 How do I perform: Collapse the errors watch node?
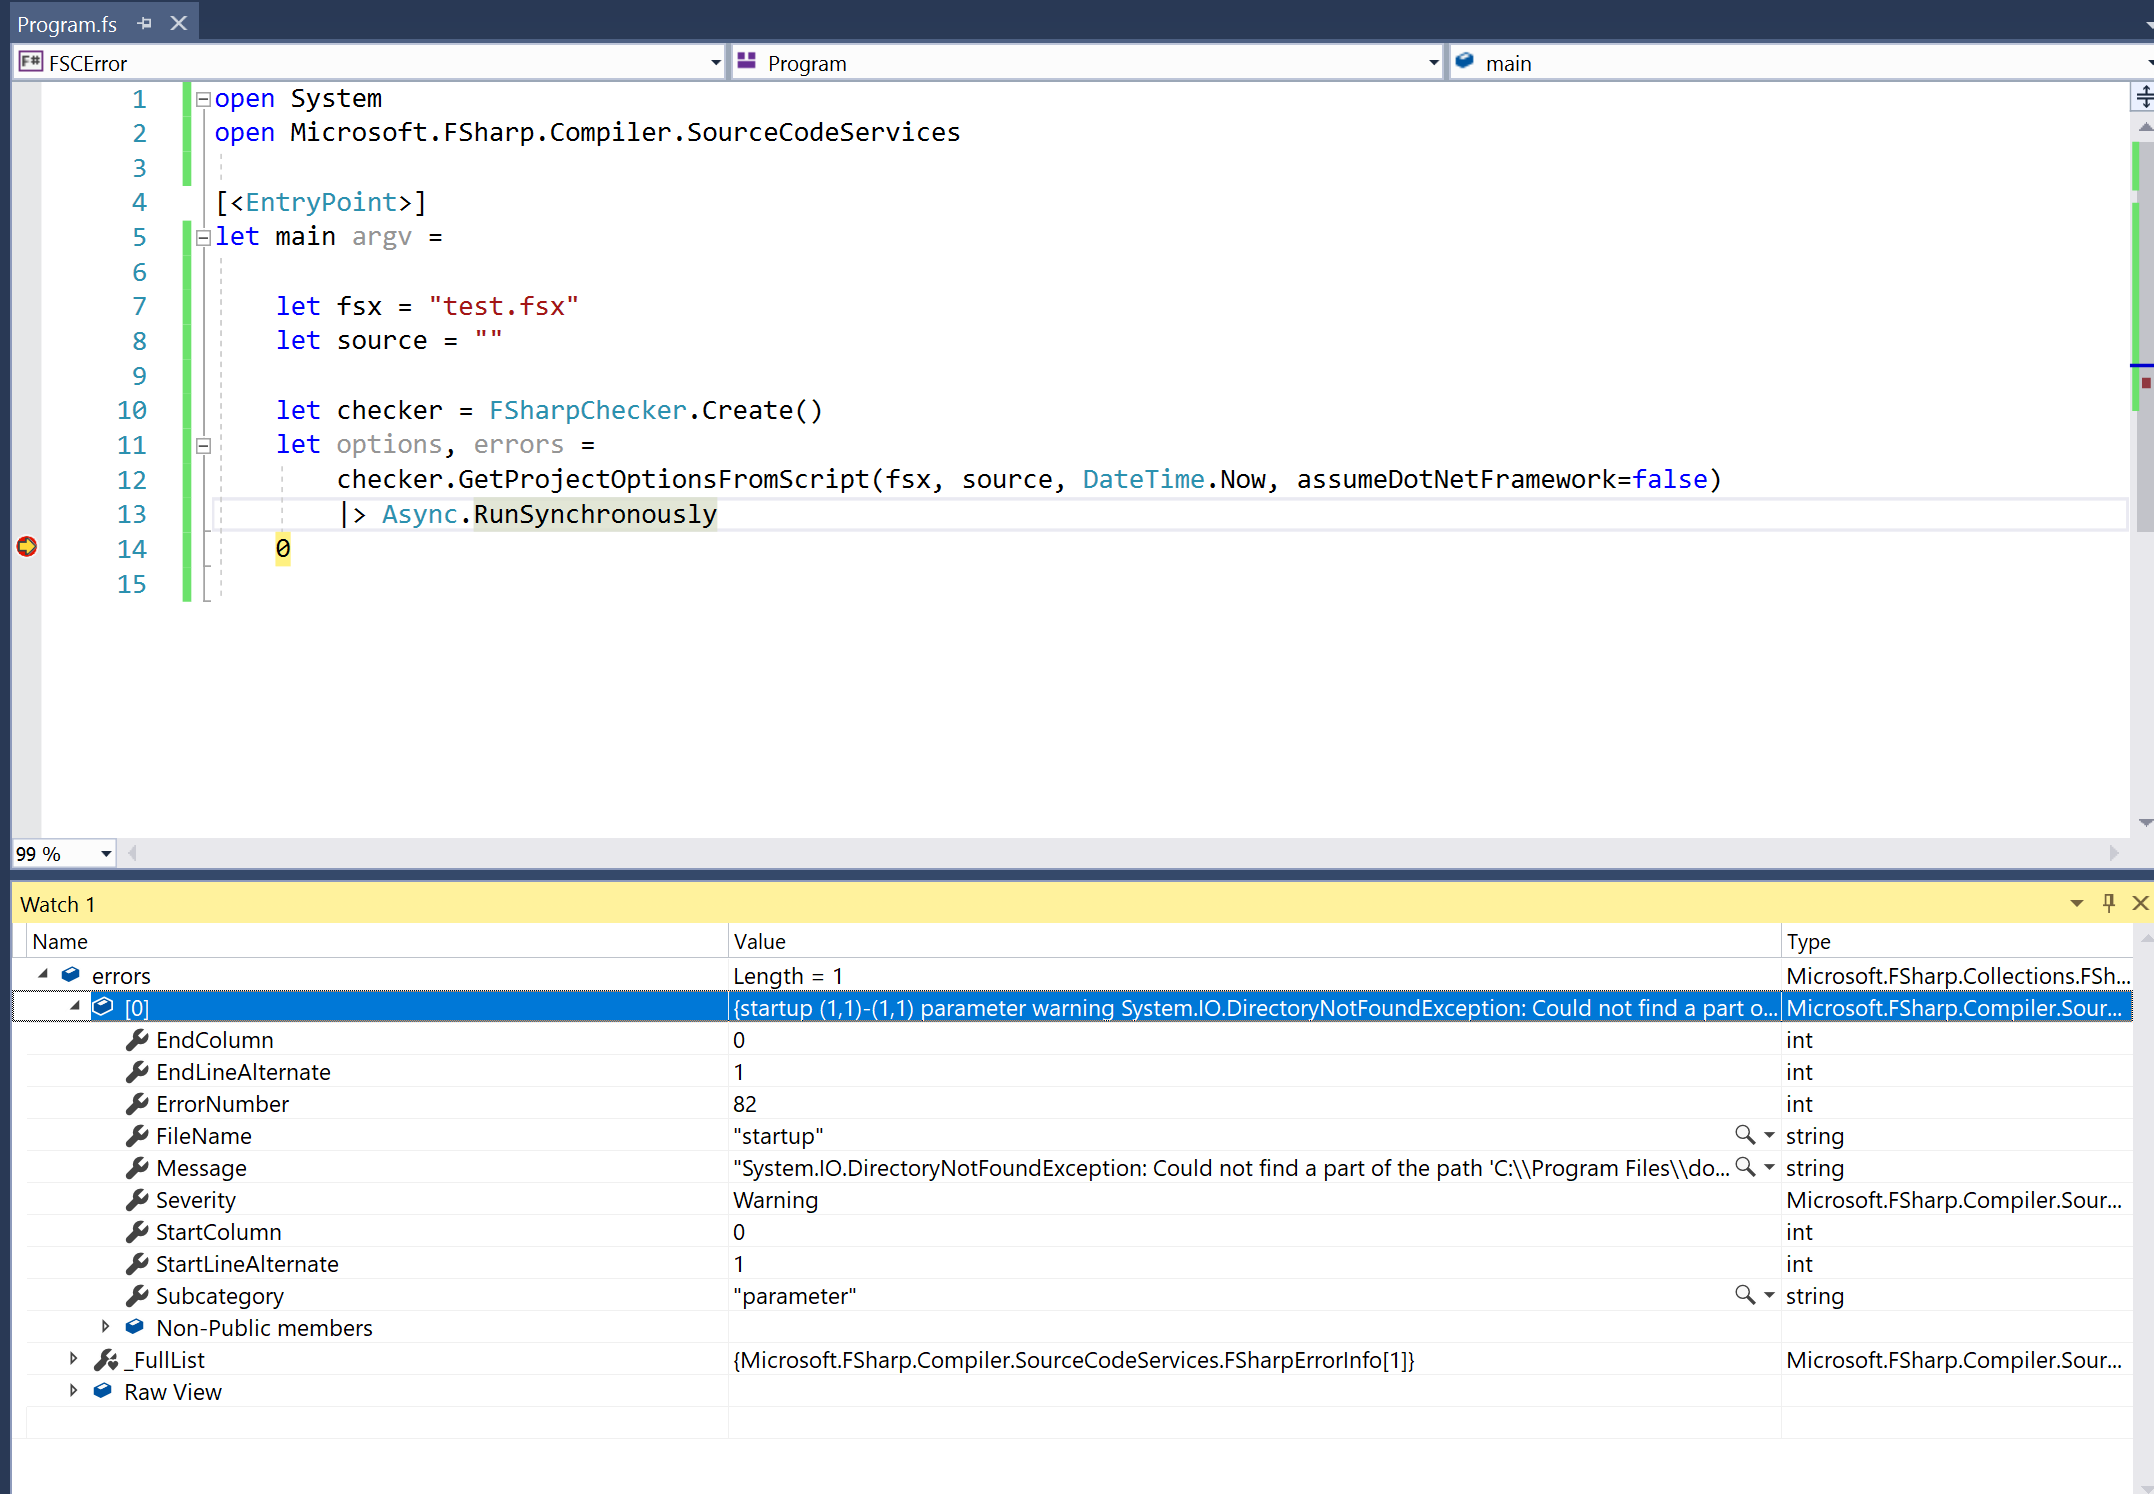pyautogui.click(x=43, y=974)
